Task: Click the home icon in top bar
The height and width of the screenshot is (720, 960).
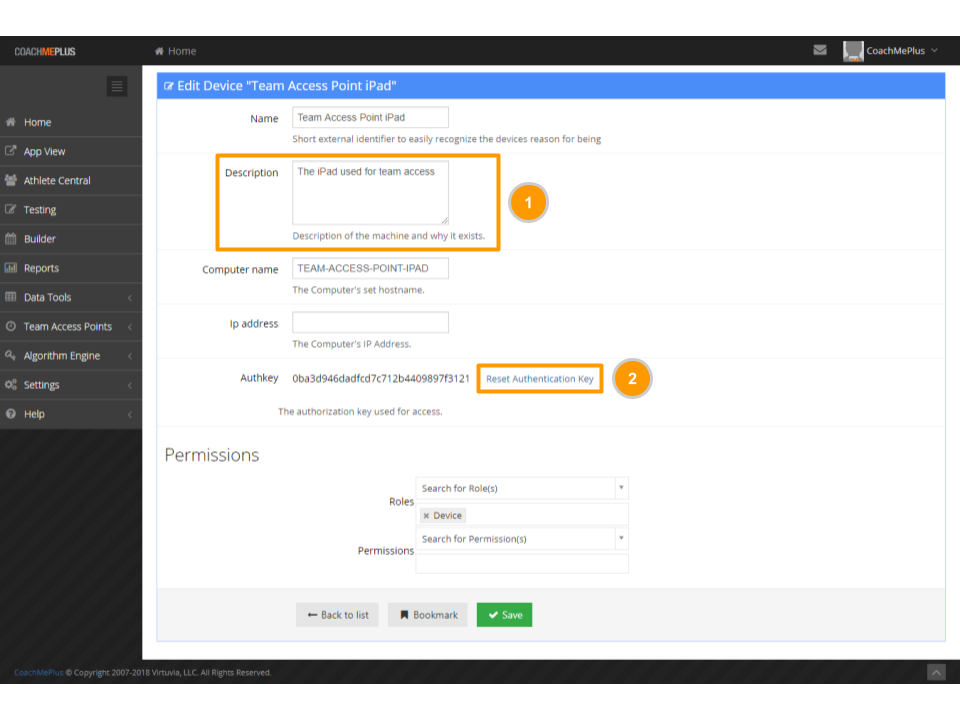Action: (x=159, y=51)
